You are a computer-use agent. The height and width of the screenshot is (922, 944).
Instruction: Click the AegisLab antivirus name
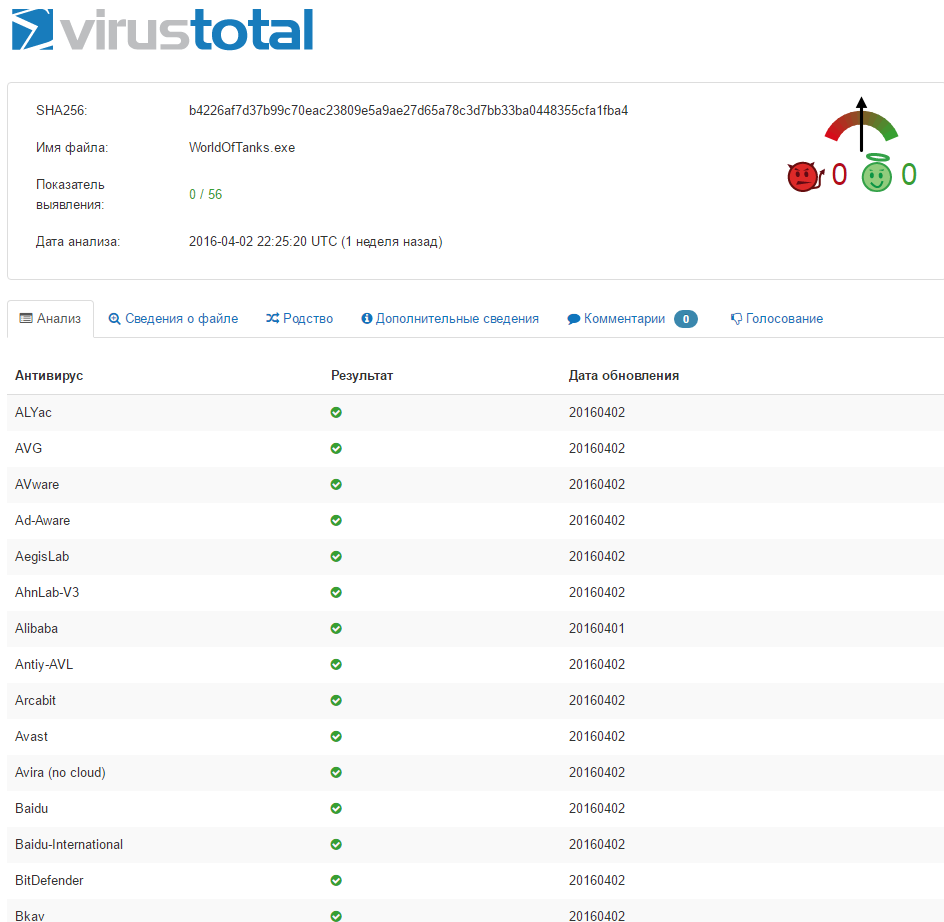(x=42, y=556)
